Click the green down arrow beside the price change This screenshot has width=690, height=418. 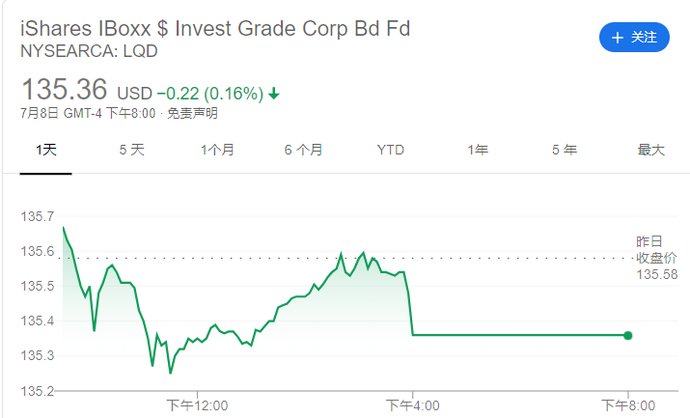[x=274, y=93]
